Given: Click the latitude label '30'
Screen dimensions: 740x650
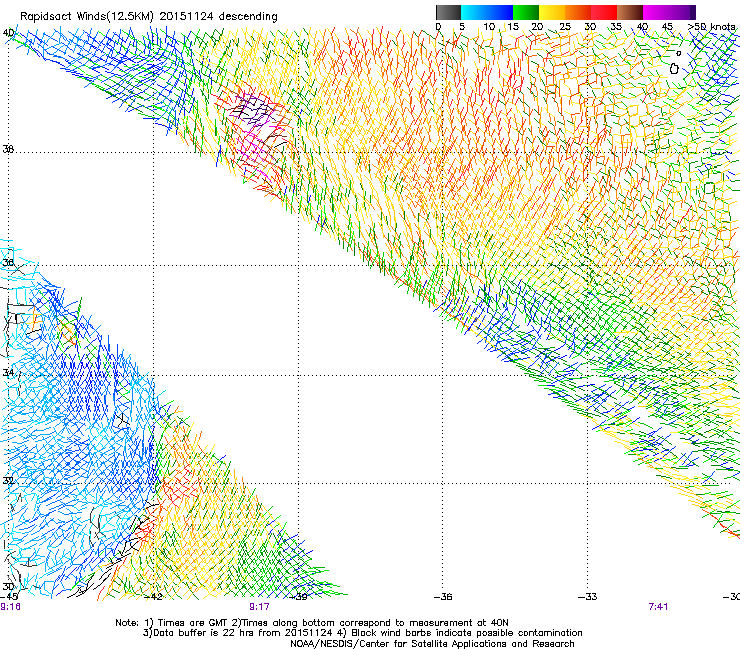Looking at the screenshot, I should click(8, 587).
